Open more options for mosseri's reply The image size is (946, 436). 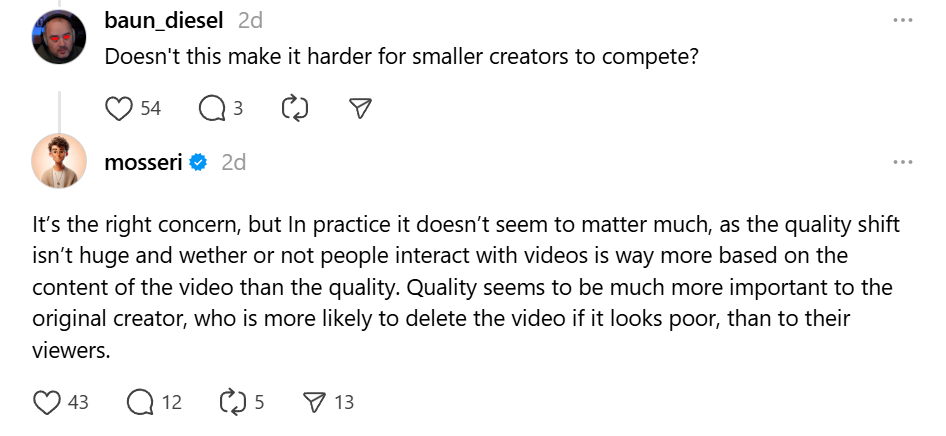(902, 162)
